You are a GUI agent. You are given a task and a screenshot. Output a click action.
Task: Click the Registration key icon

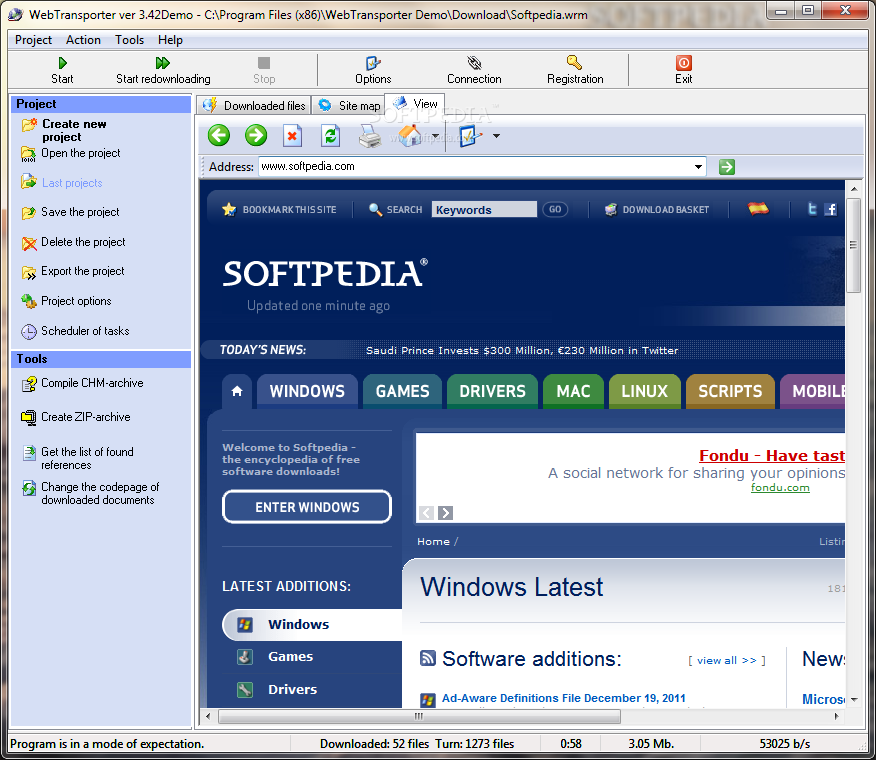point(575,63)
